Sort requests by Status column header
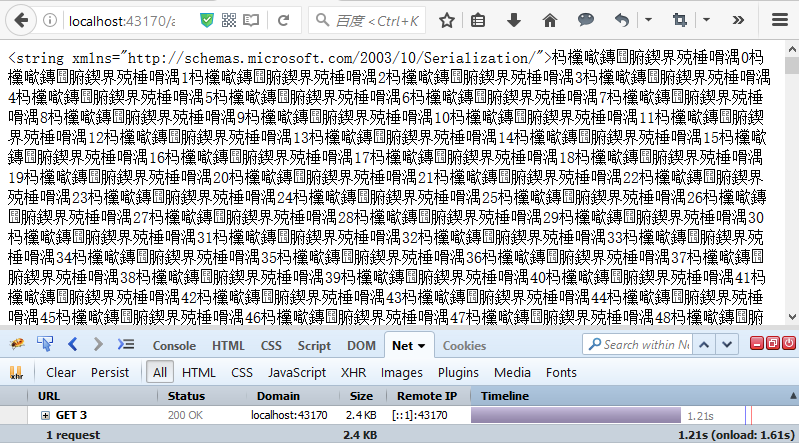 coord(187,396)
